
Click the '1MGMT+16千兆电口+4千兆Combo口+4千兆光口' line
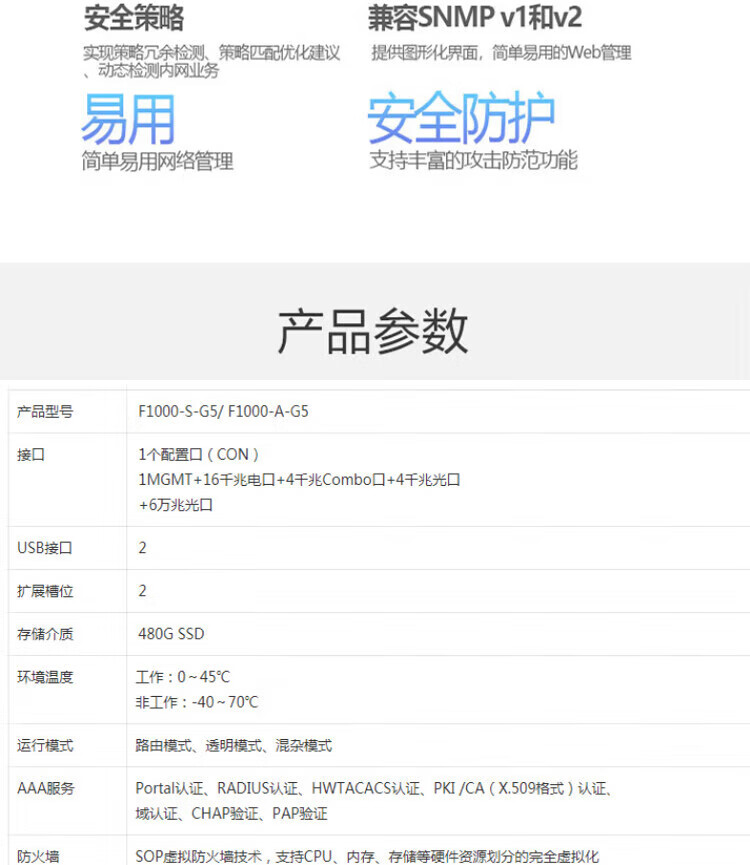click(299, 480)
